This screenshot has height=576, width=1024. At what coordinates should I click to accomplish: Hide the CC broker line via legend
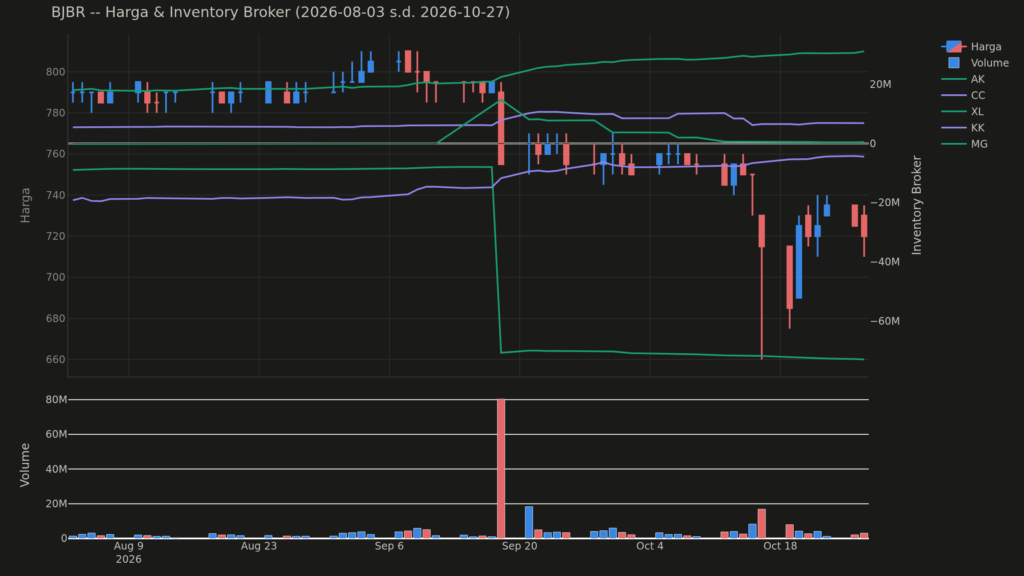coord(963,95)
